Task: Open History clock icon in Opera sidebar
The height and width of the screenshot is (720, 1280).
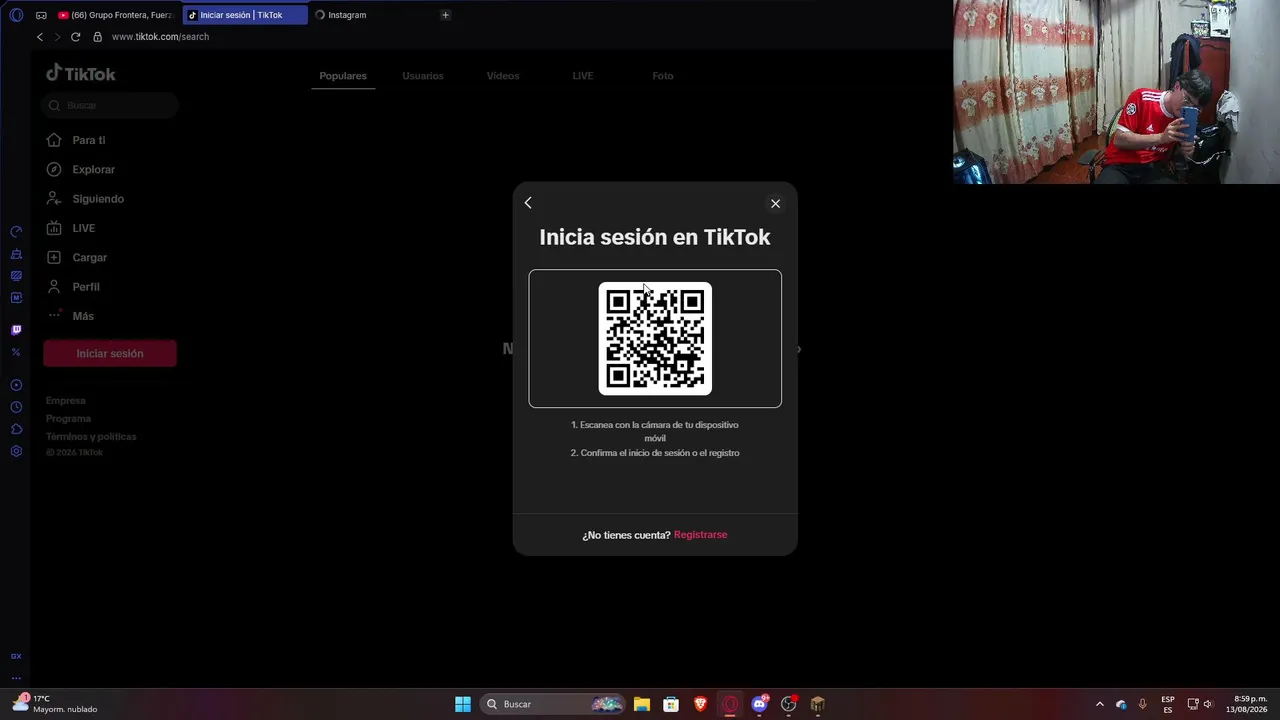Action: 16,407
